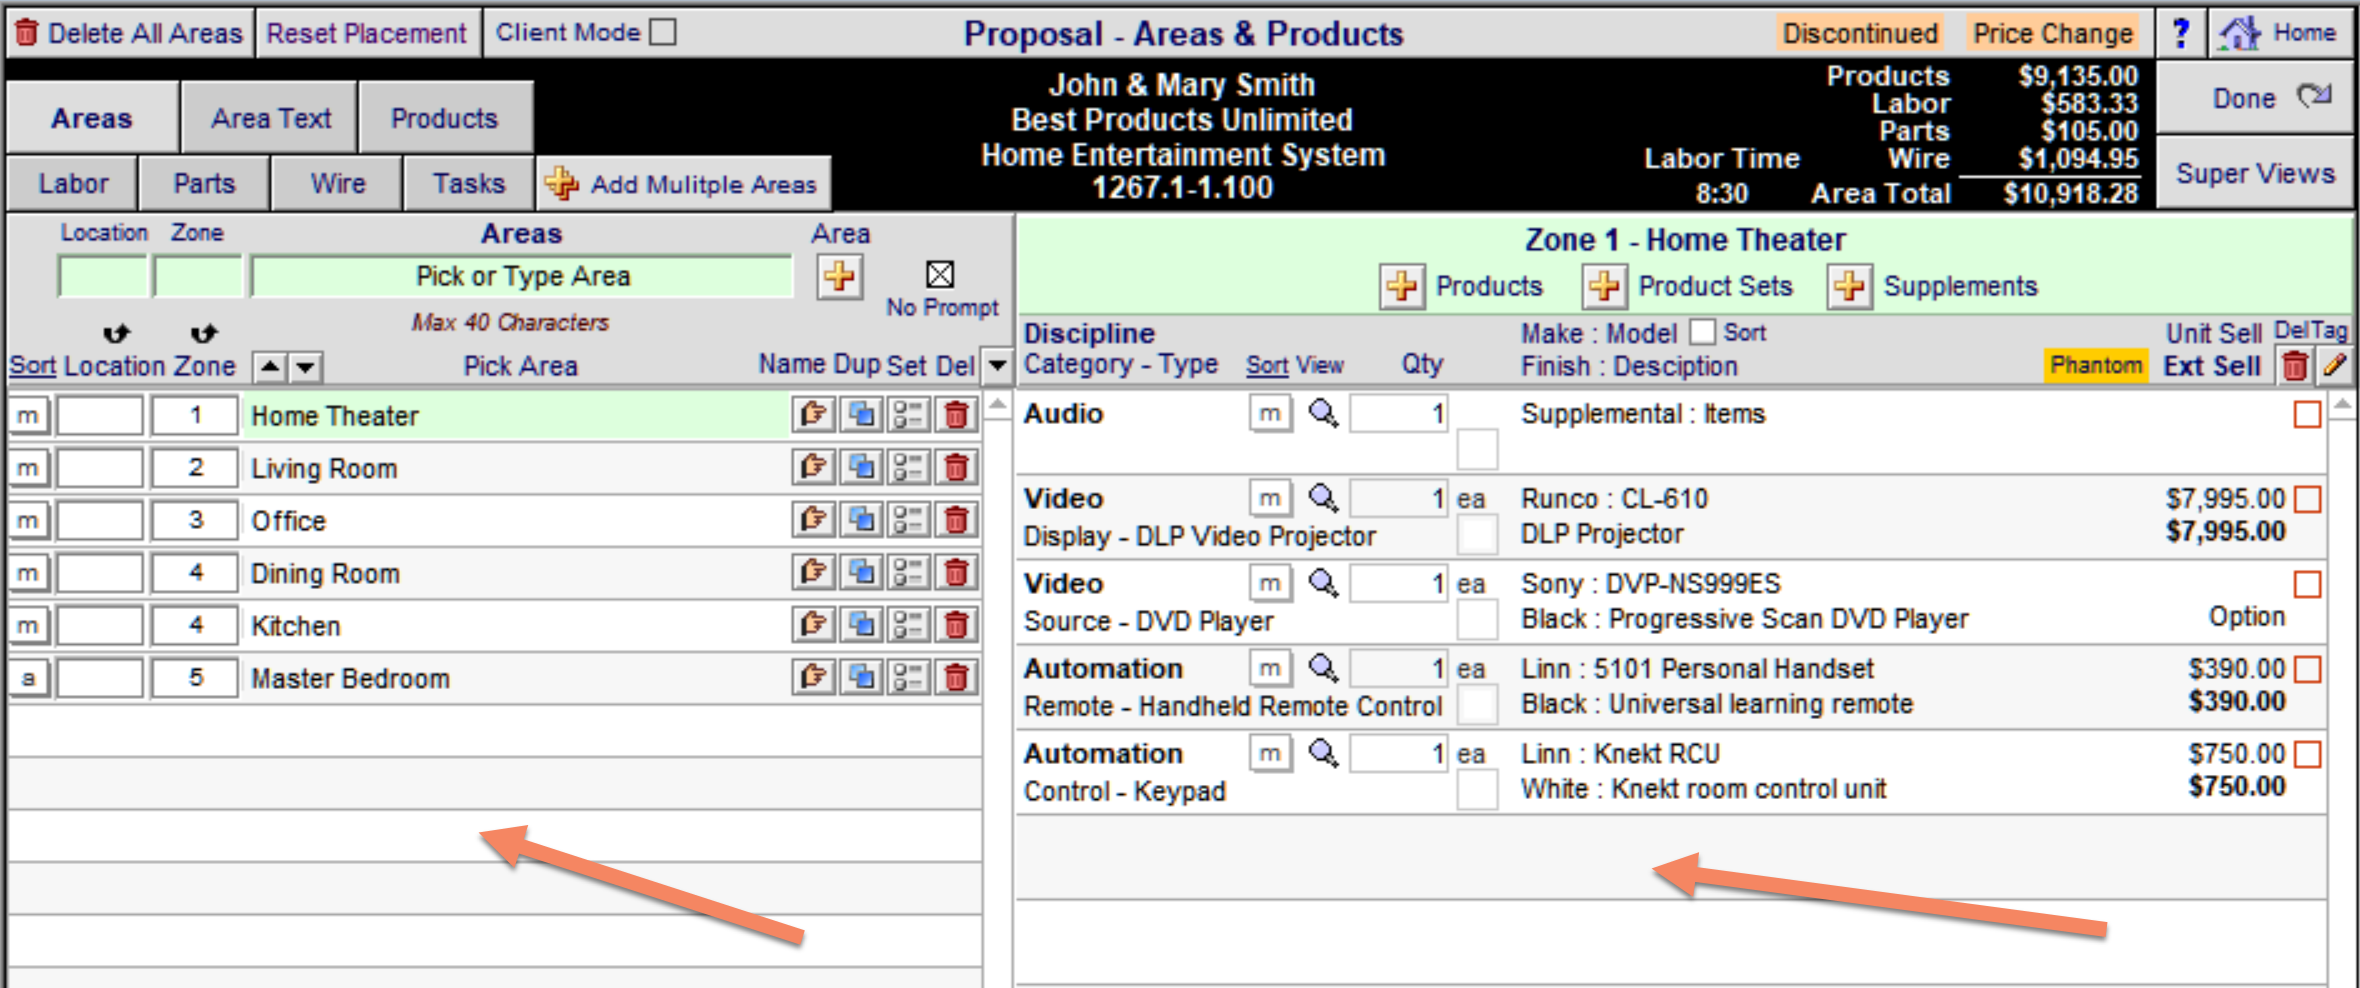
Task: Toggle the Client Mode checkbox
Action: pos(662,32)
